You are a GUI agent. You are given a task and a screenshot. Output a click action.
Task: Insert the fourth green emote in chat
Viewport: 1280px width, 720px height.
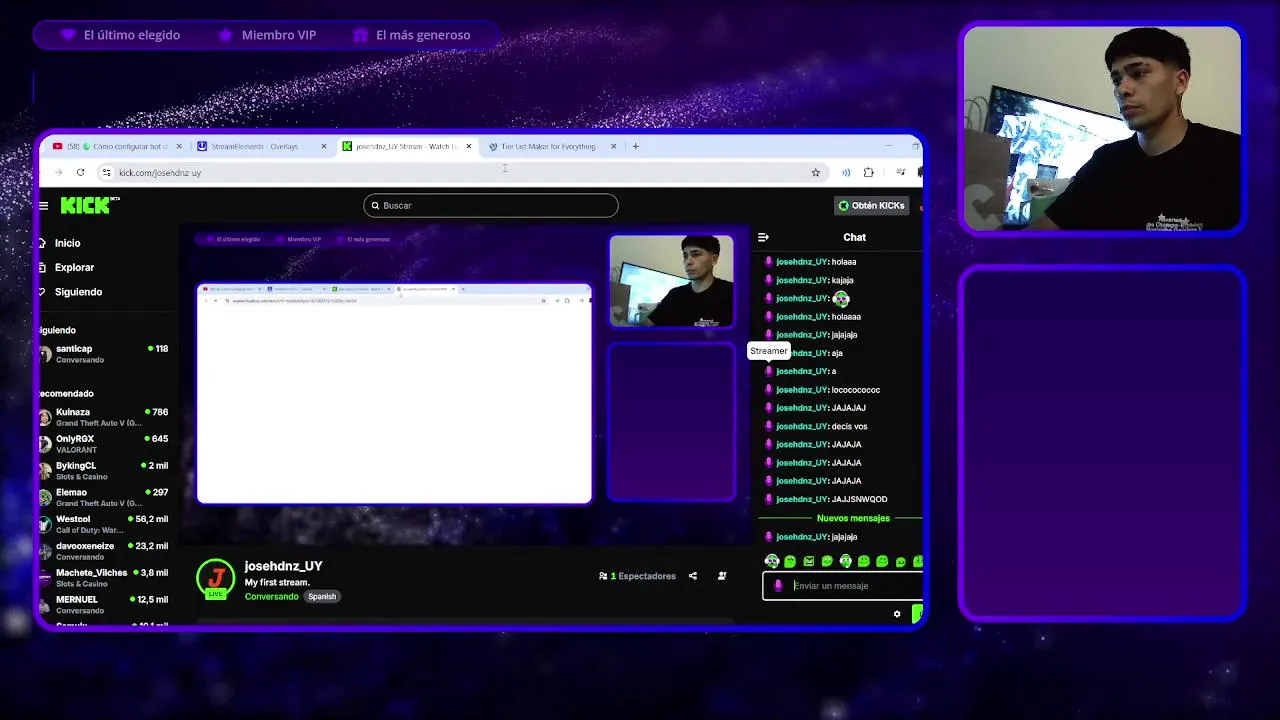[x=827, y=561]
